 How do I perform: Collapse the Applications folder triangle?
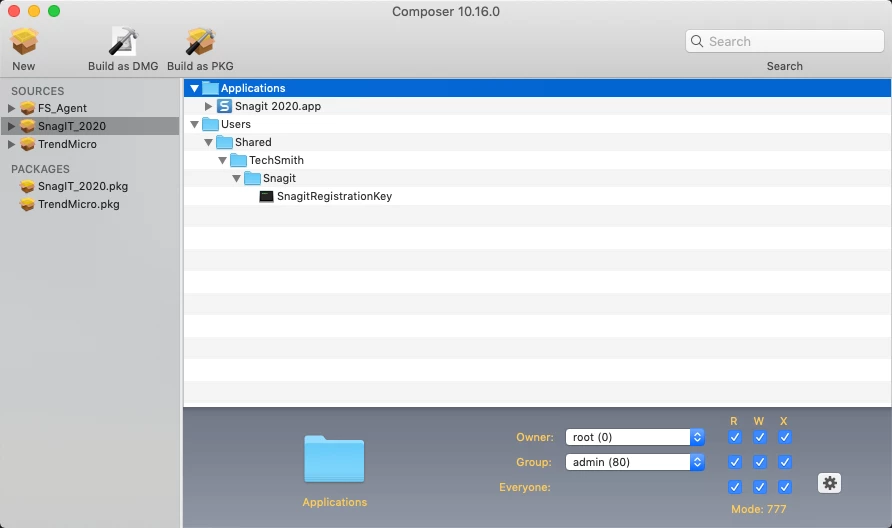(x=195, y=88)
